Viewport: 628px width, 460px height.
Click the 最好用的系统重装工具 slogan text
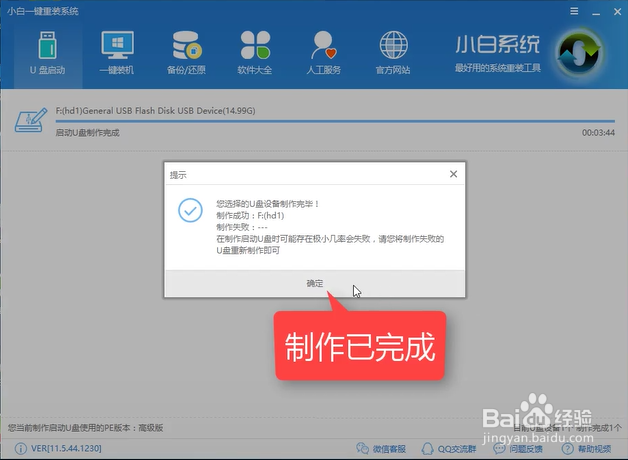click(x=498, y=68)
